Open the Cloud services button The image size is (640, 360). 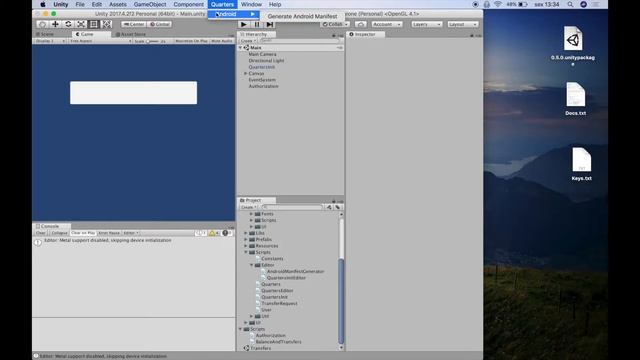click(x=360, y=24)
